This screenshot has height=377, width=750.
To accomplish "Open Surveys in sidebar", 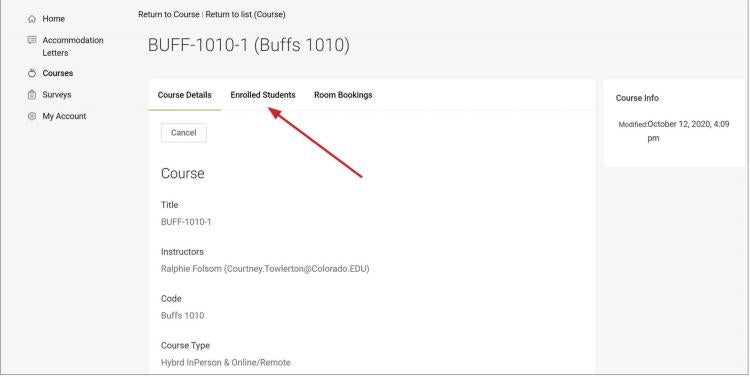I will click(x=57, y=95).
